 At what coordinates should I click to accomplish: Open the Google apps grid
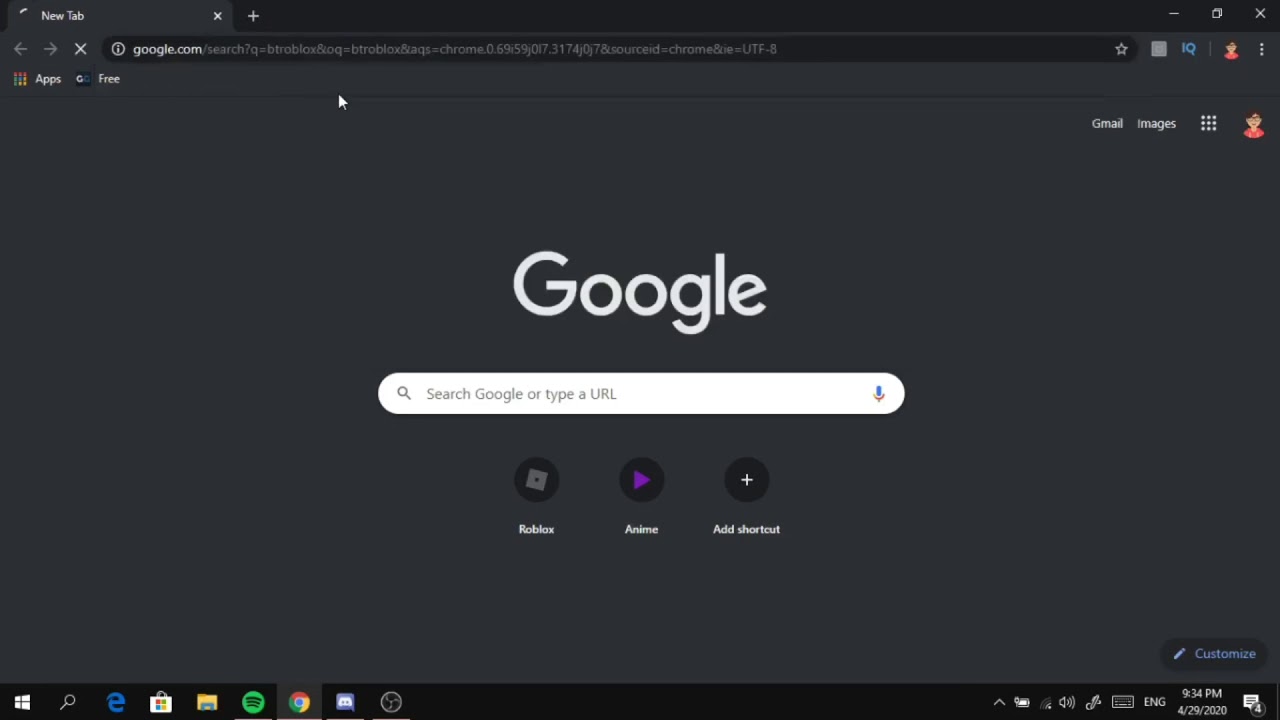[x=1209, y=124]
